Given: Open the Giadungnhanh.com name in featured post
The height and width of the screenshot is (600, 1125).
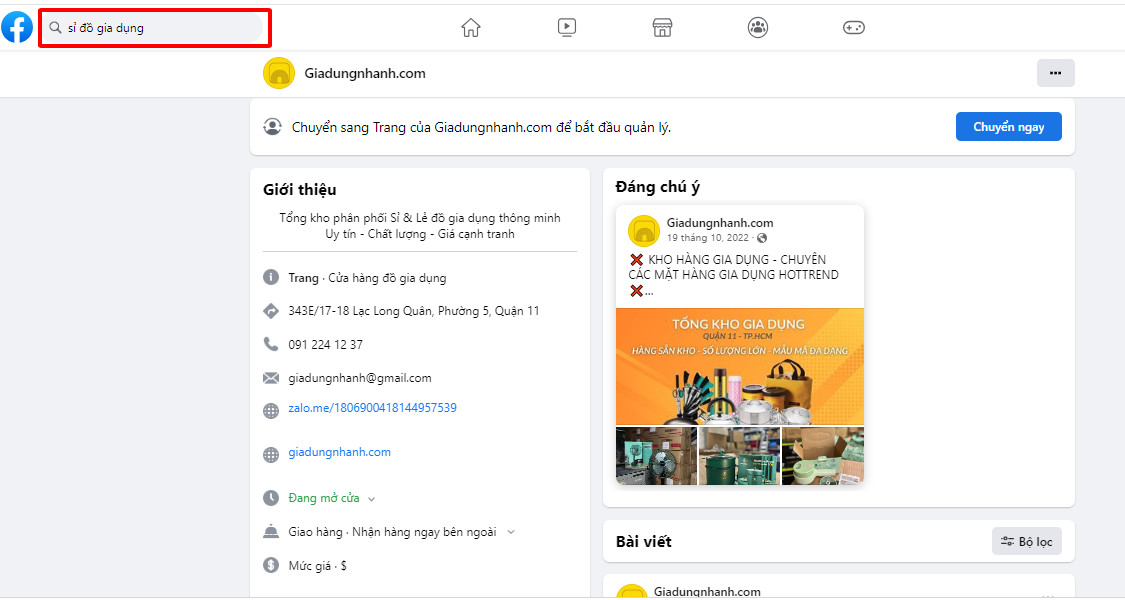Looking at the screenshot, I should [720, 223].
